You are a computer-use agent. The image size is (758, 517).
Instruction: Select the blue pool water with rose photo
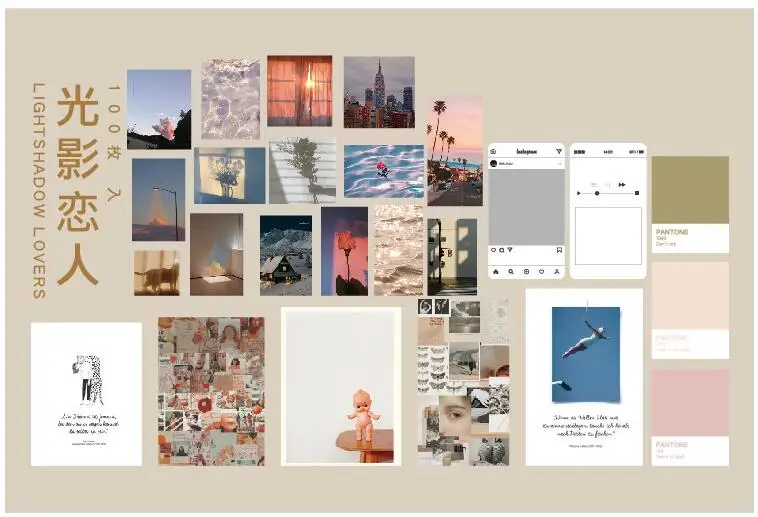pos(384,171)
